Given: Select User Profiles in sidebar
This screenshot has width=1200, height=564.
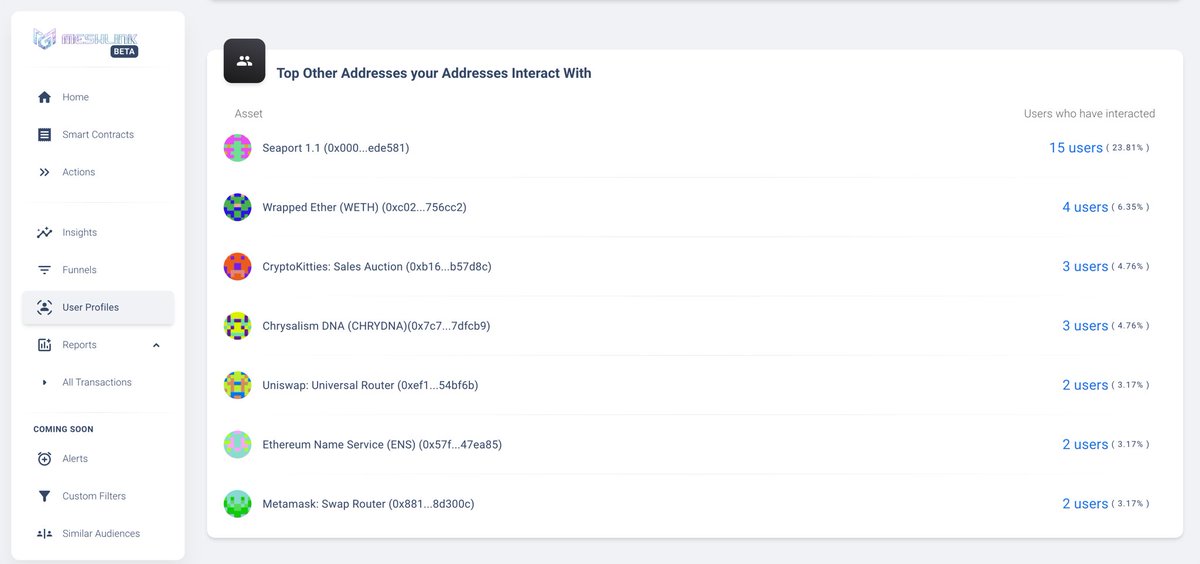Looking at the screenshot, I should pos(98,308).
